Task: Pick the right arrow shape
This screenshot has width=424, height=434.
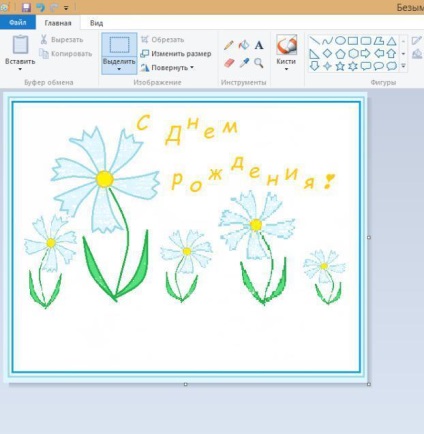Action: point(366,53)
